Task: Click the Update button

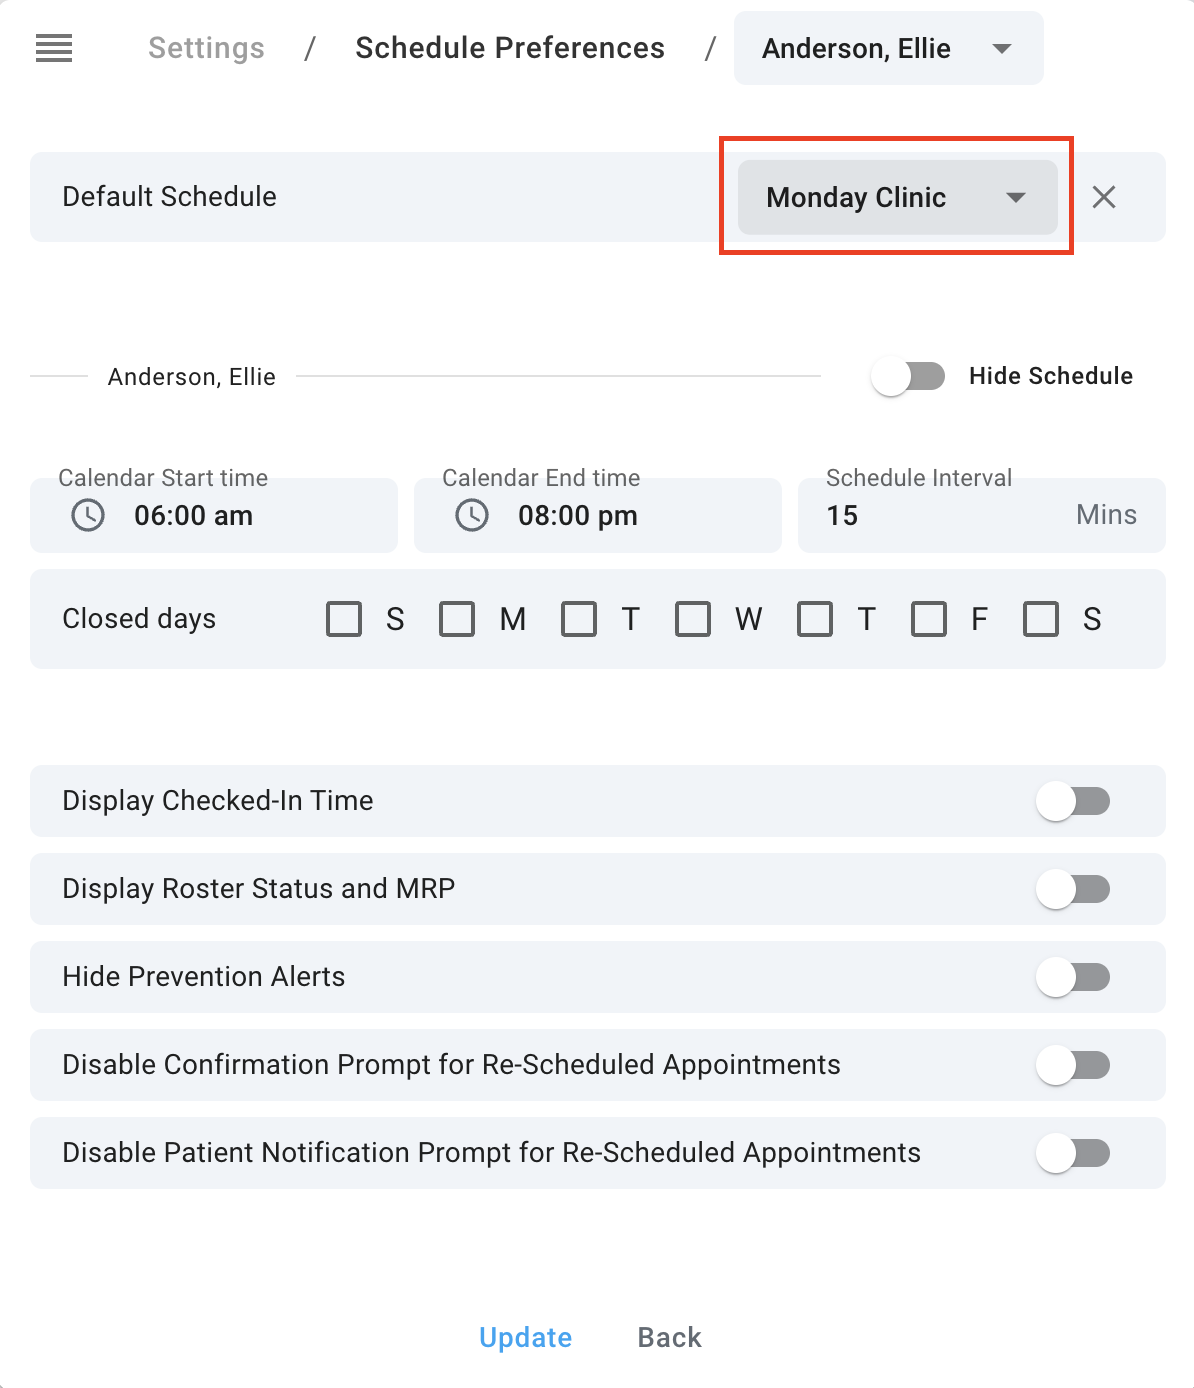Action: coord(526,1337)
